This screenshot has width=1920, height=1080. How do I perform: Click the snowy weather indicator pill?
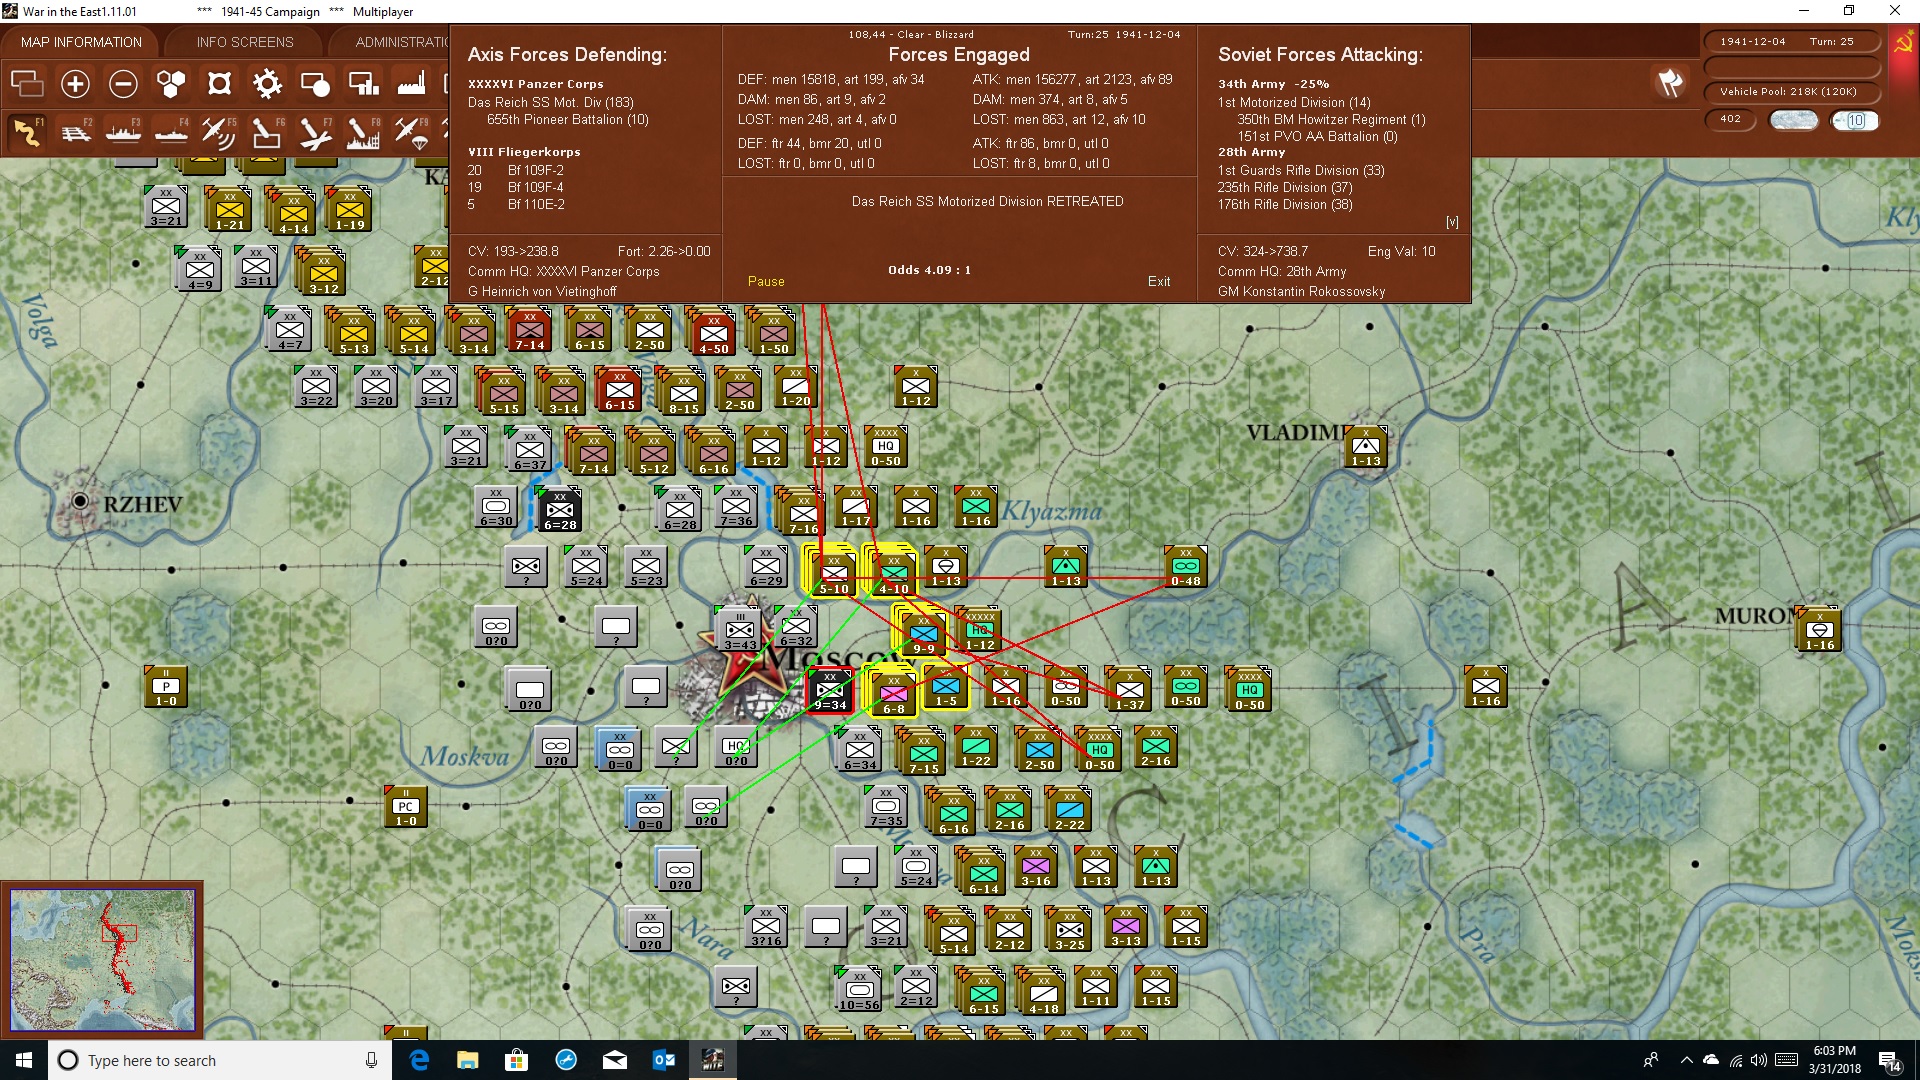(1794, 120)
